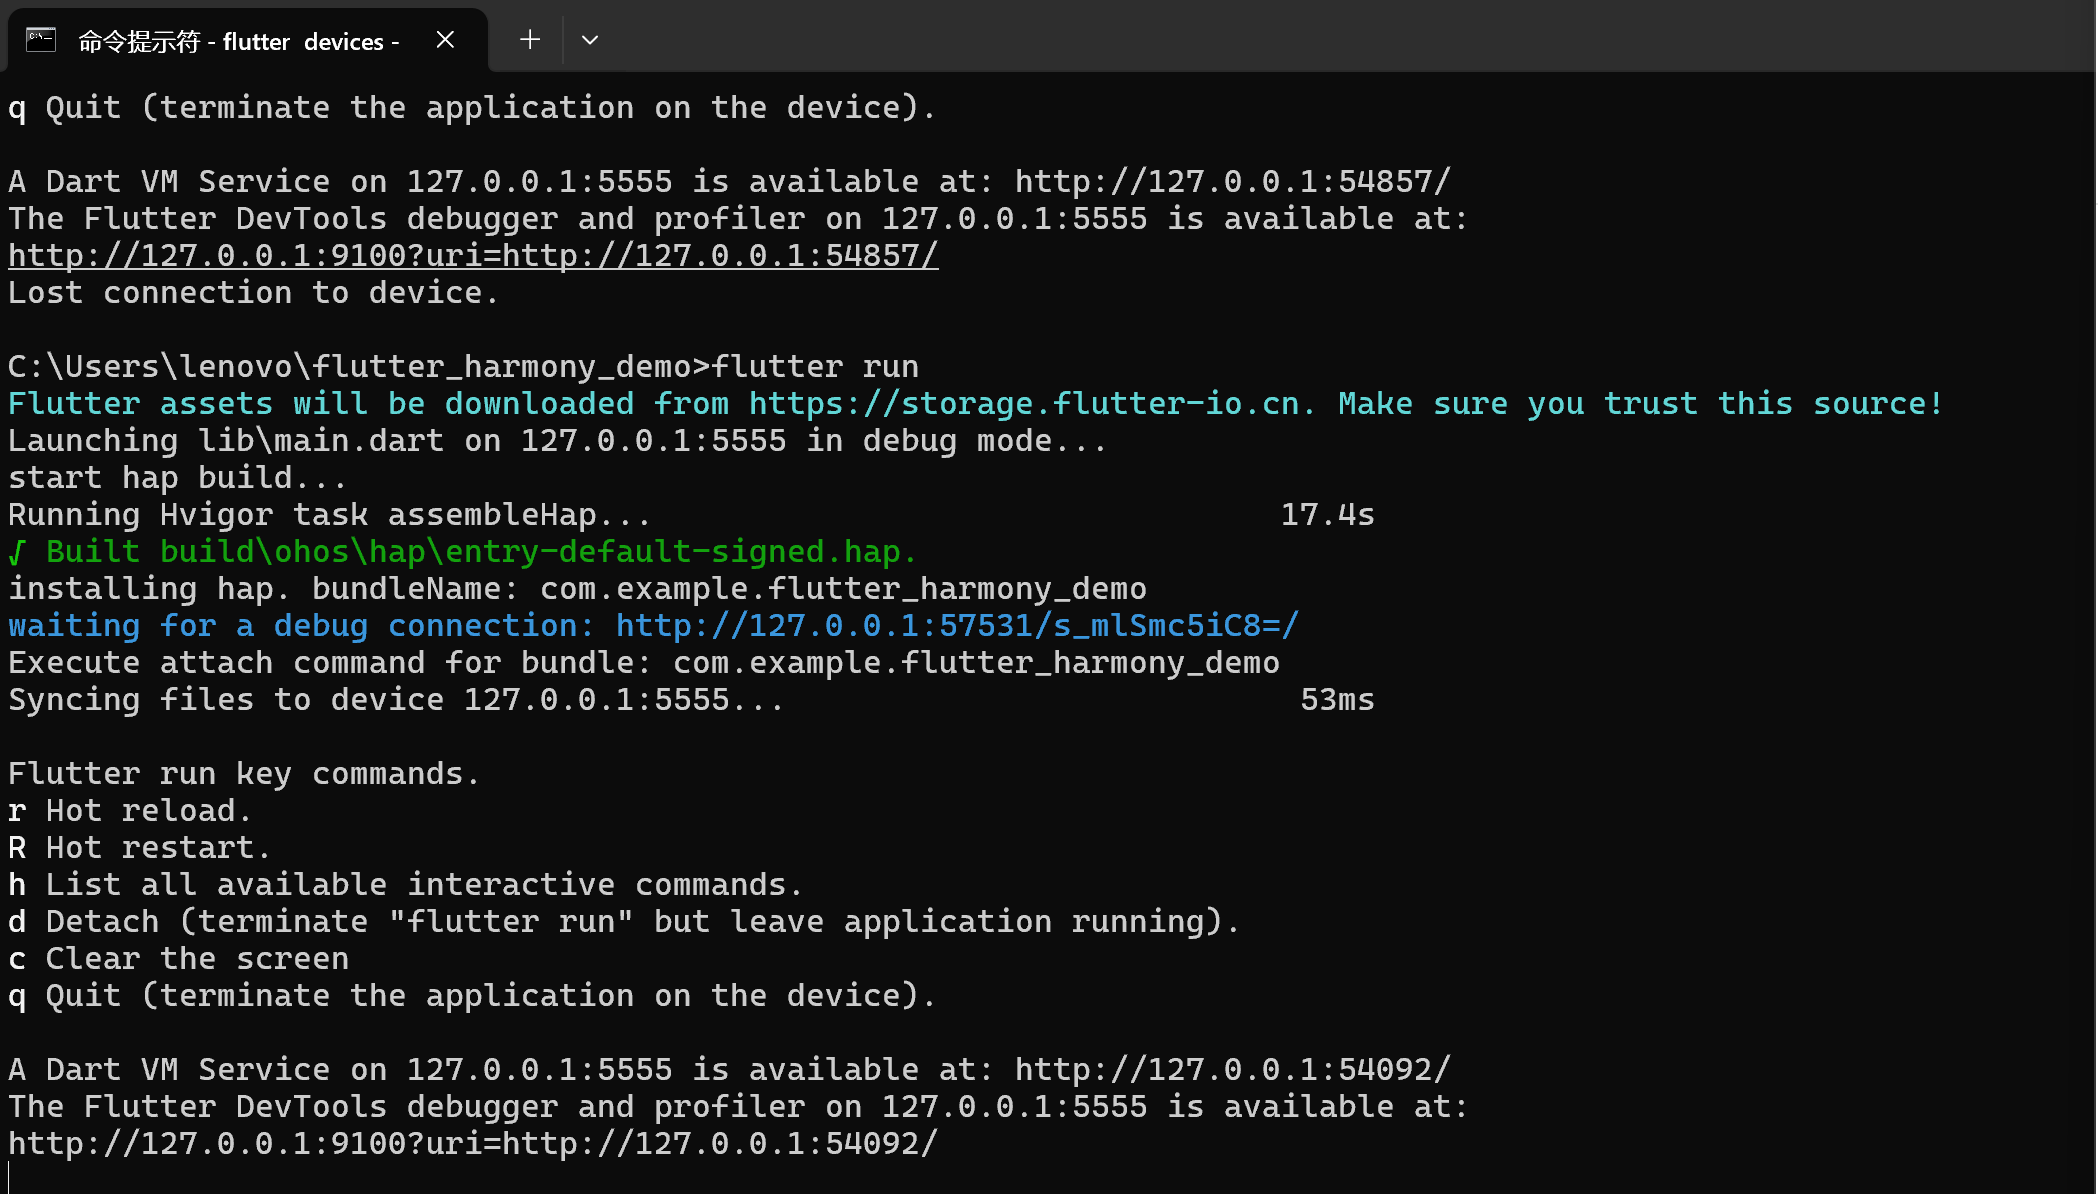Click the 53ms syncing files timing
This screenshot has width=2098, height=1194.
point(1337,700)
